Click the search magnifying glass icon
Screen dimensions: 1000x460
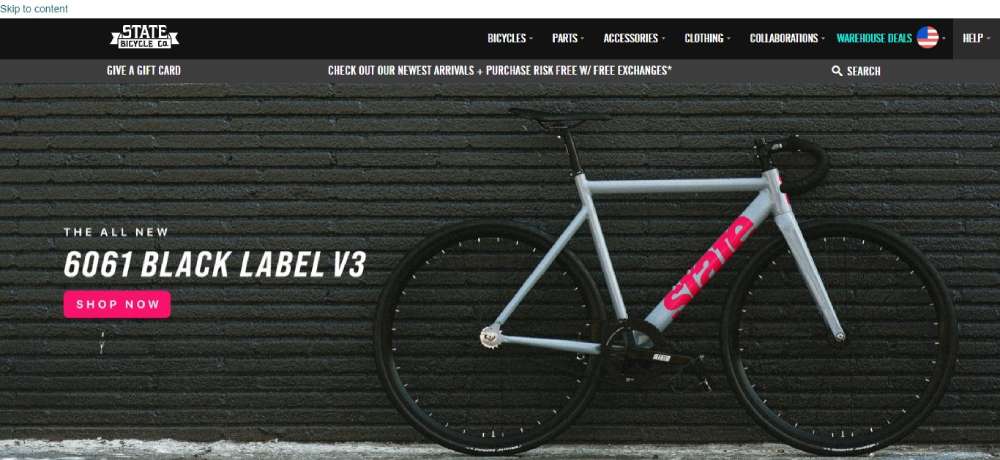point(837,71)
